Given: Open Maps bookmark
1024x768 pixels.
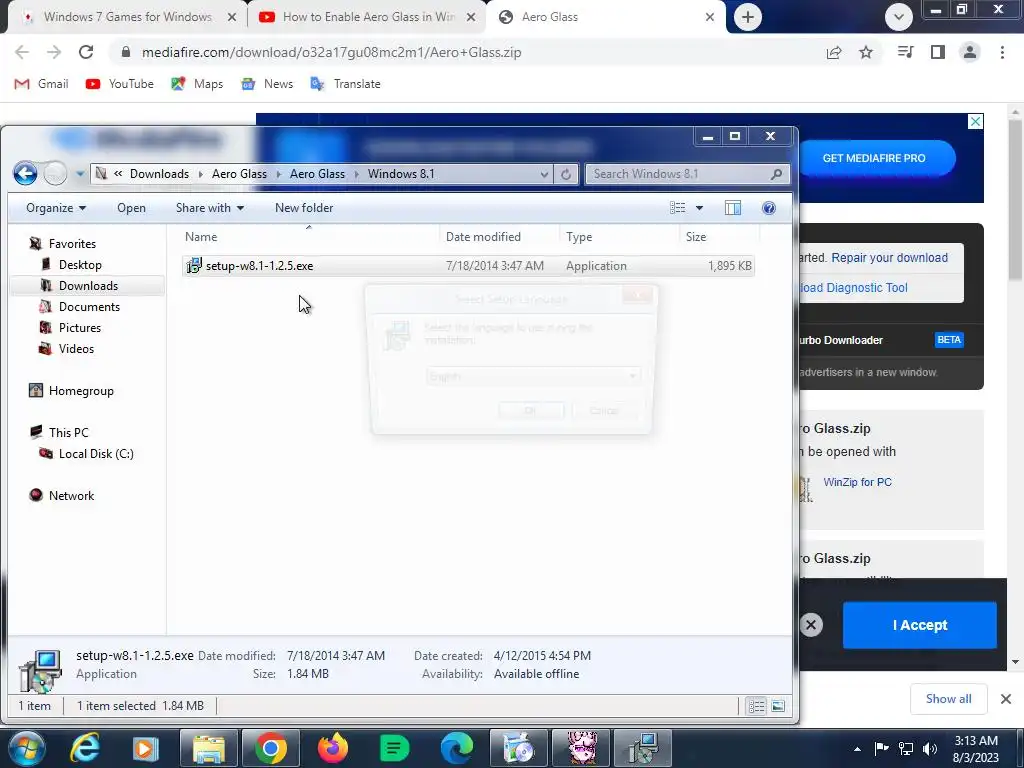Looking at the screenshot, I should 197,84.
